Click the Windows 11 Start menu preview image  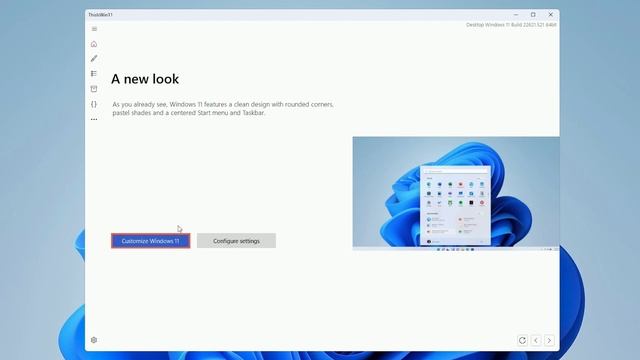(456, 193)
